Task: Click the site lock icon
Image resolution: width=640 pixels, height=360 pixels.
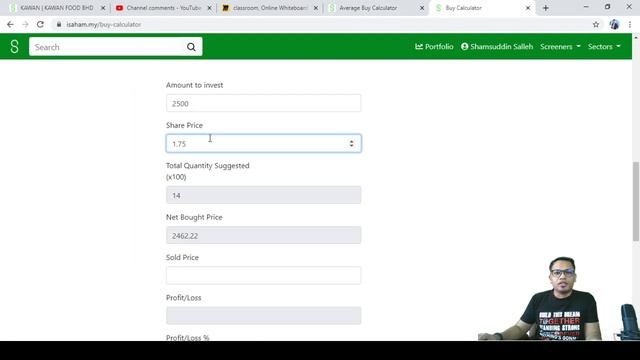Action: [59, 24]
